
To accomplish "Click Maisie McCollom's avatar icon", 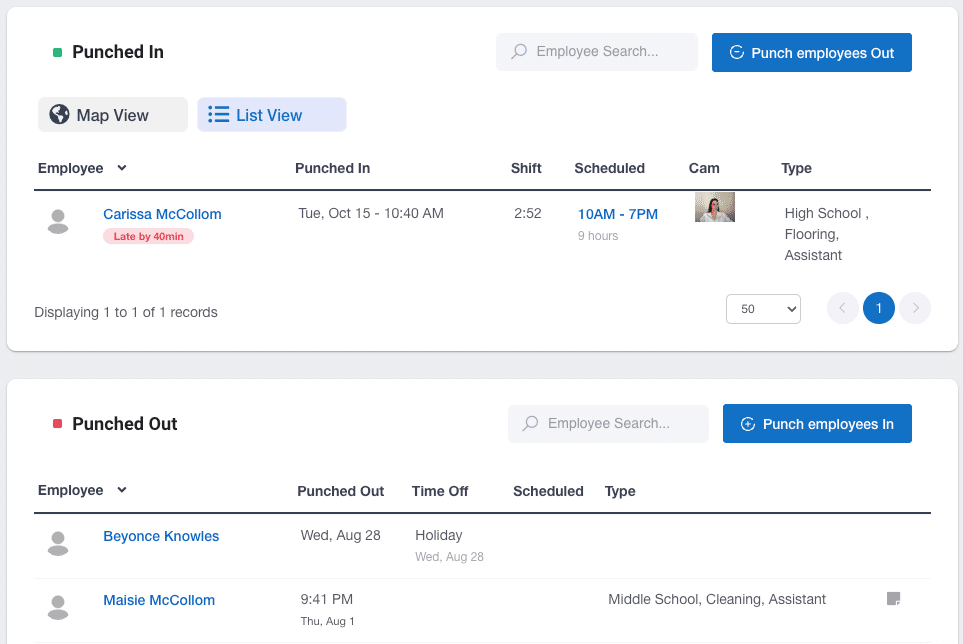I will [58, 608].
